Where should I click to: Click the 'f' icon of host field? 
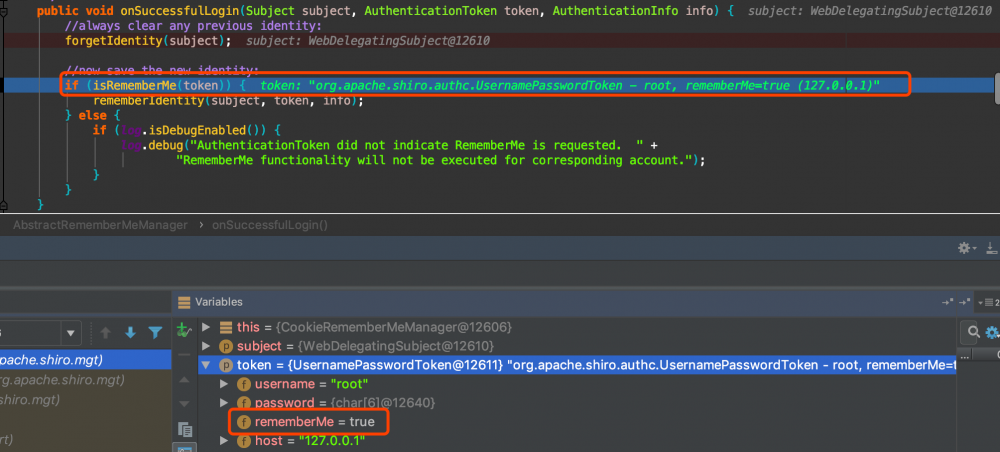pos(244,441)
